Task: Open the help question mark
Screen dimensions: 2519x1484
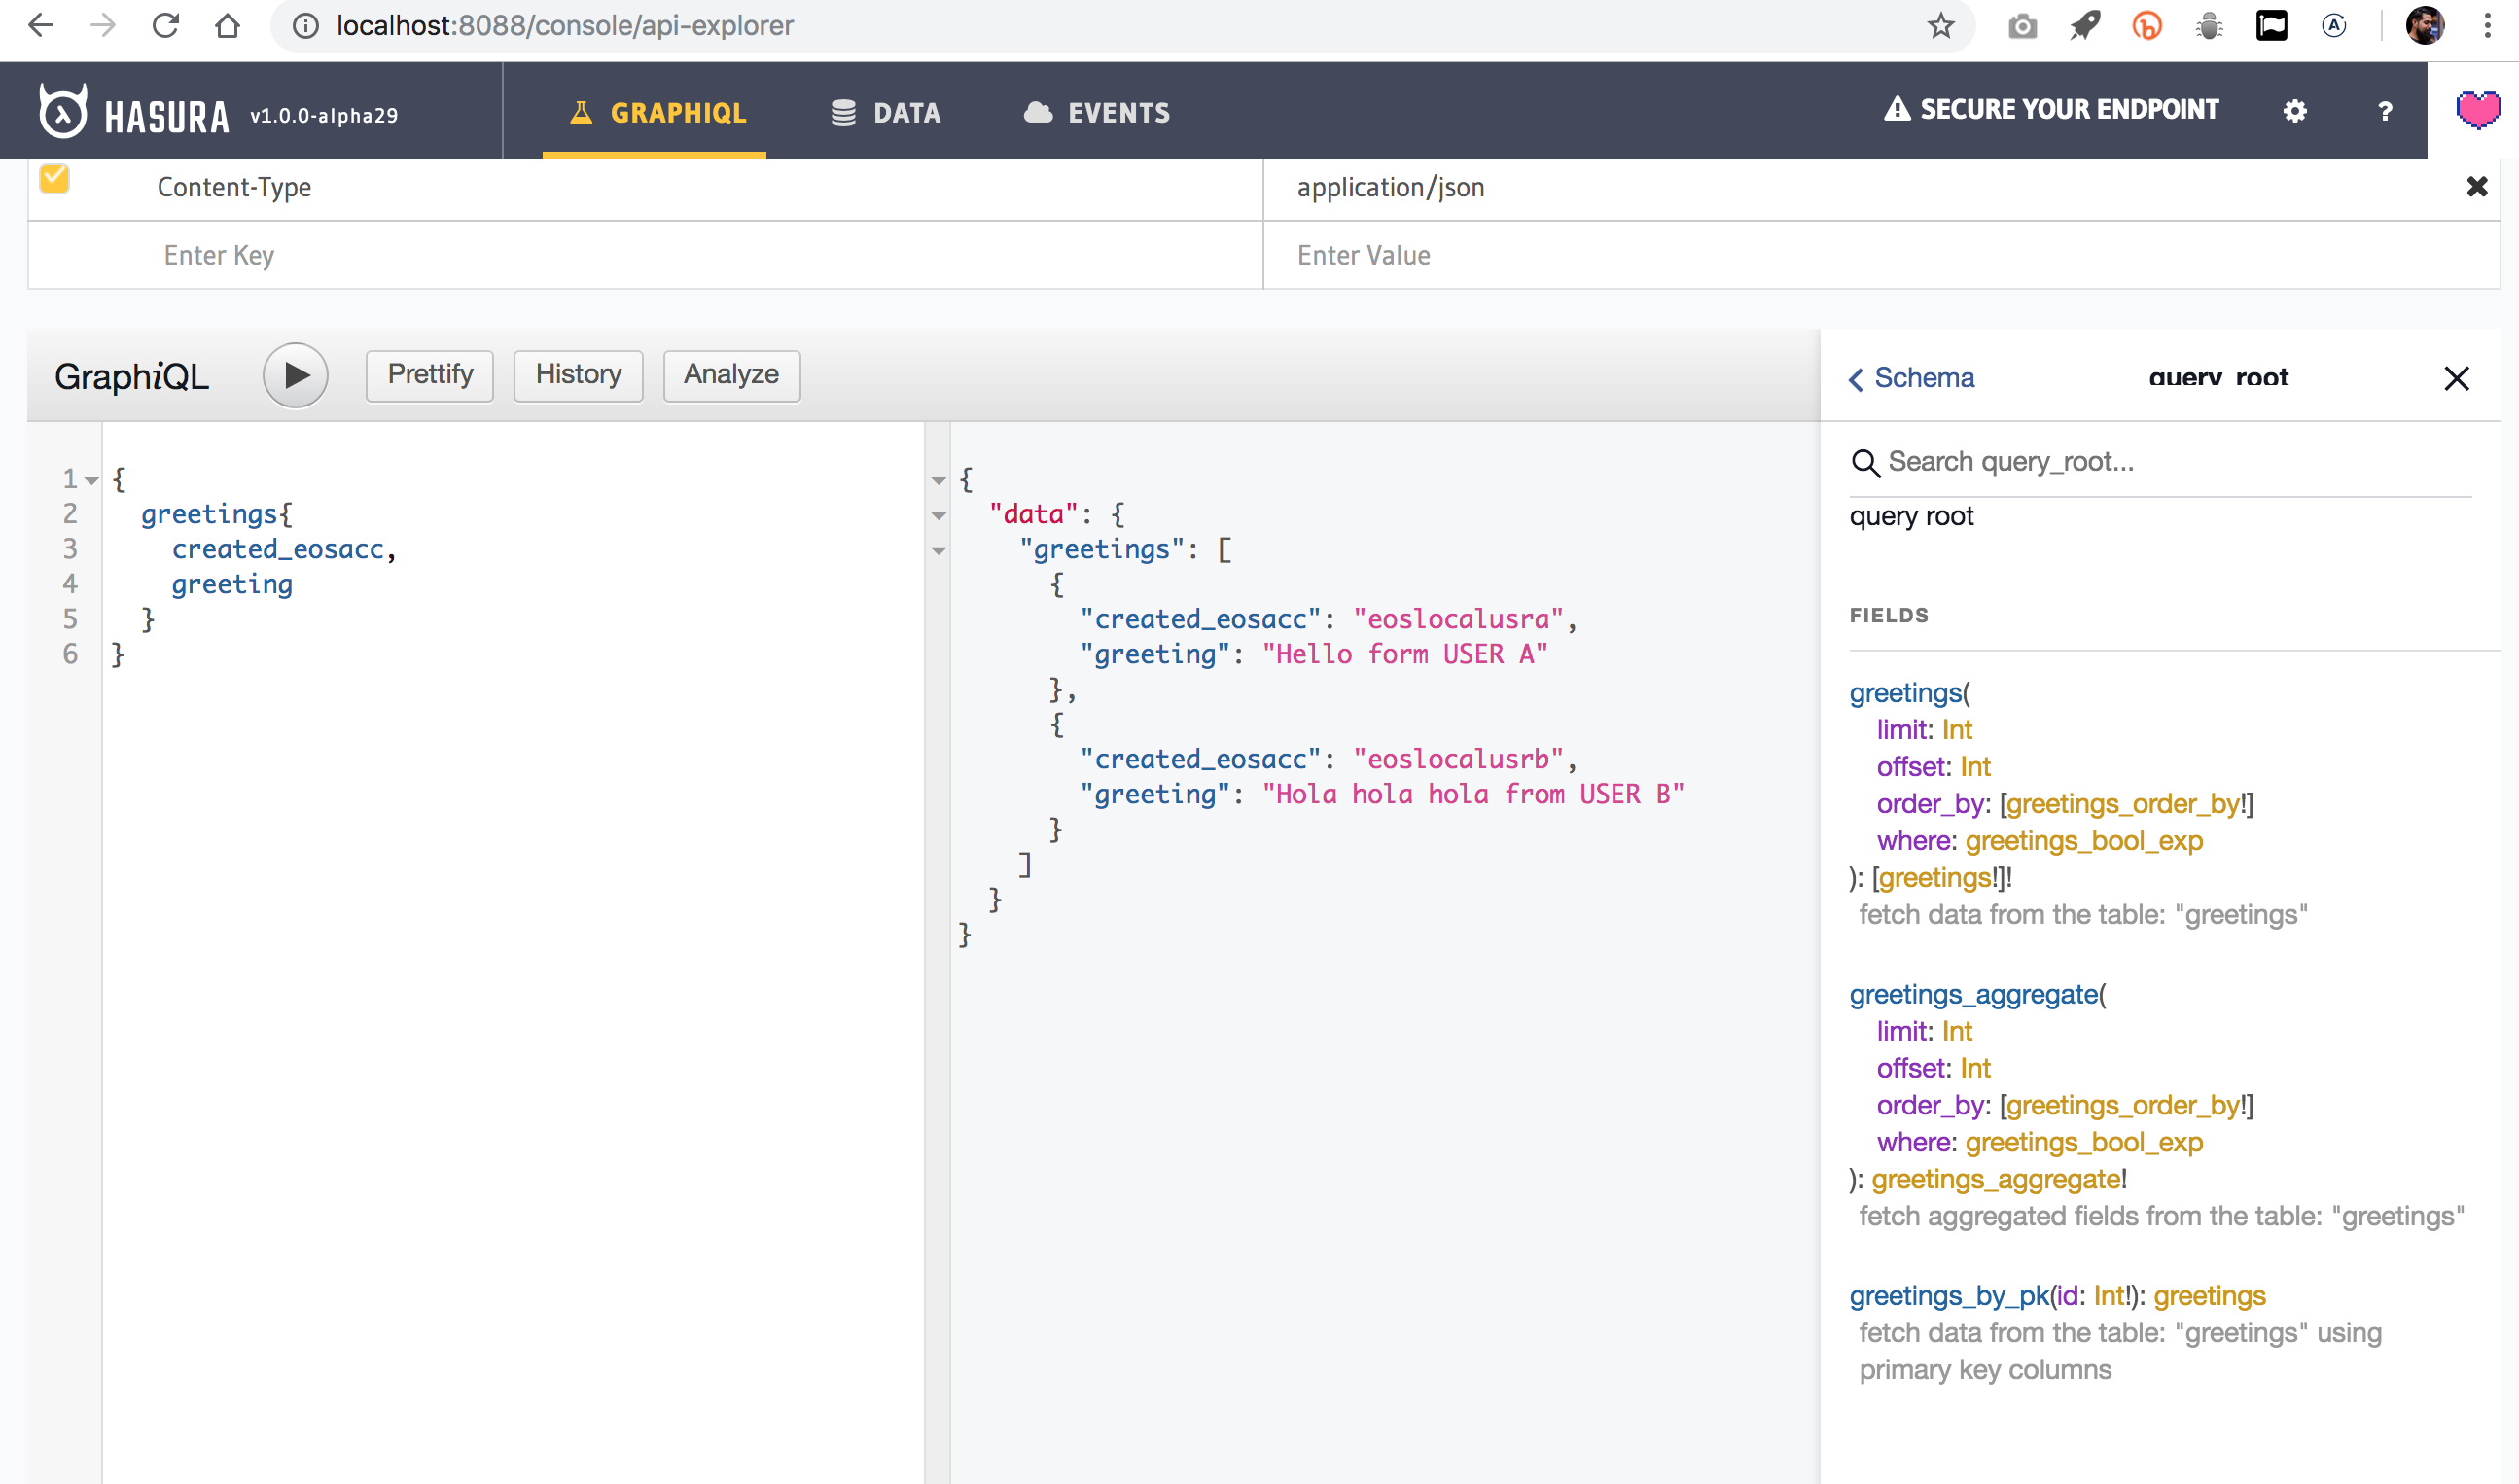Action: (2385, 111)
